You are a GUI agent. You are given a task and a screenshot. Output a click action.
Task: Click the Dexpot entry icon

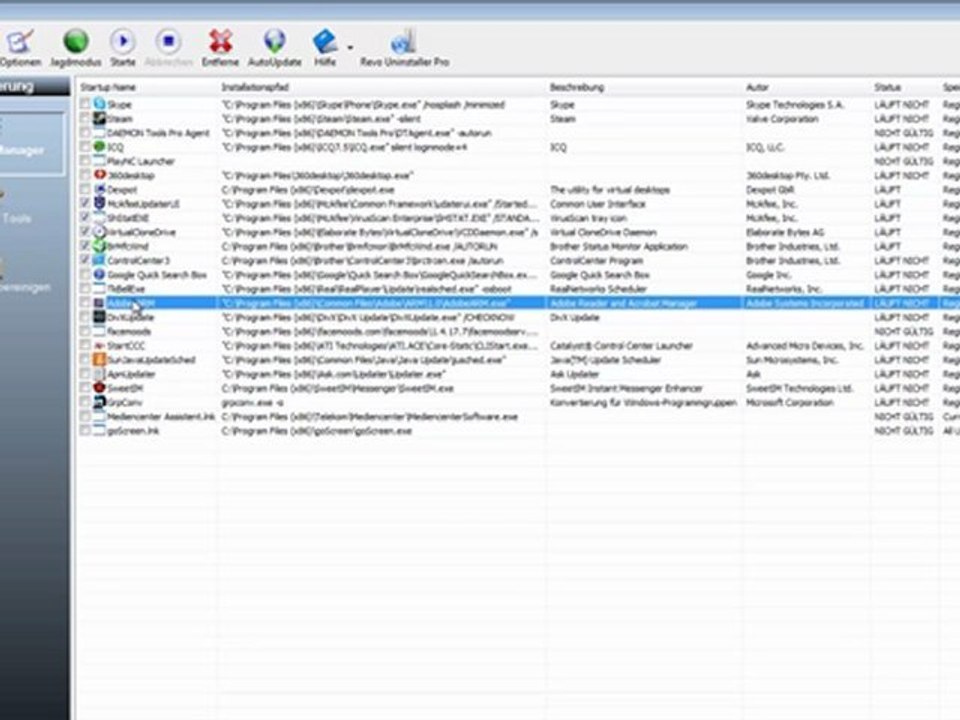tap(99, 189)
